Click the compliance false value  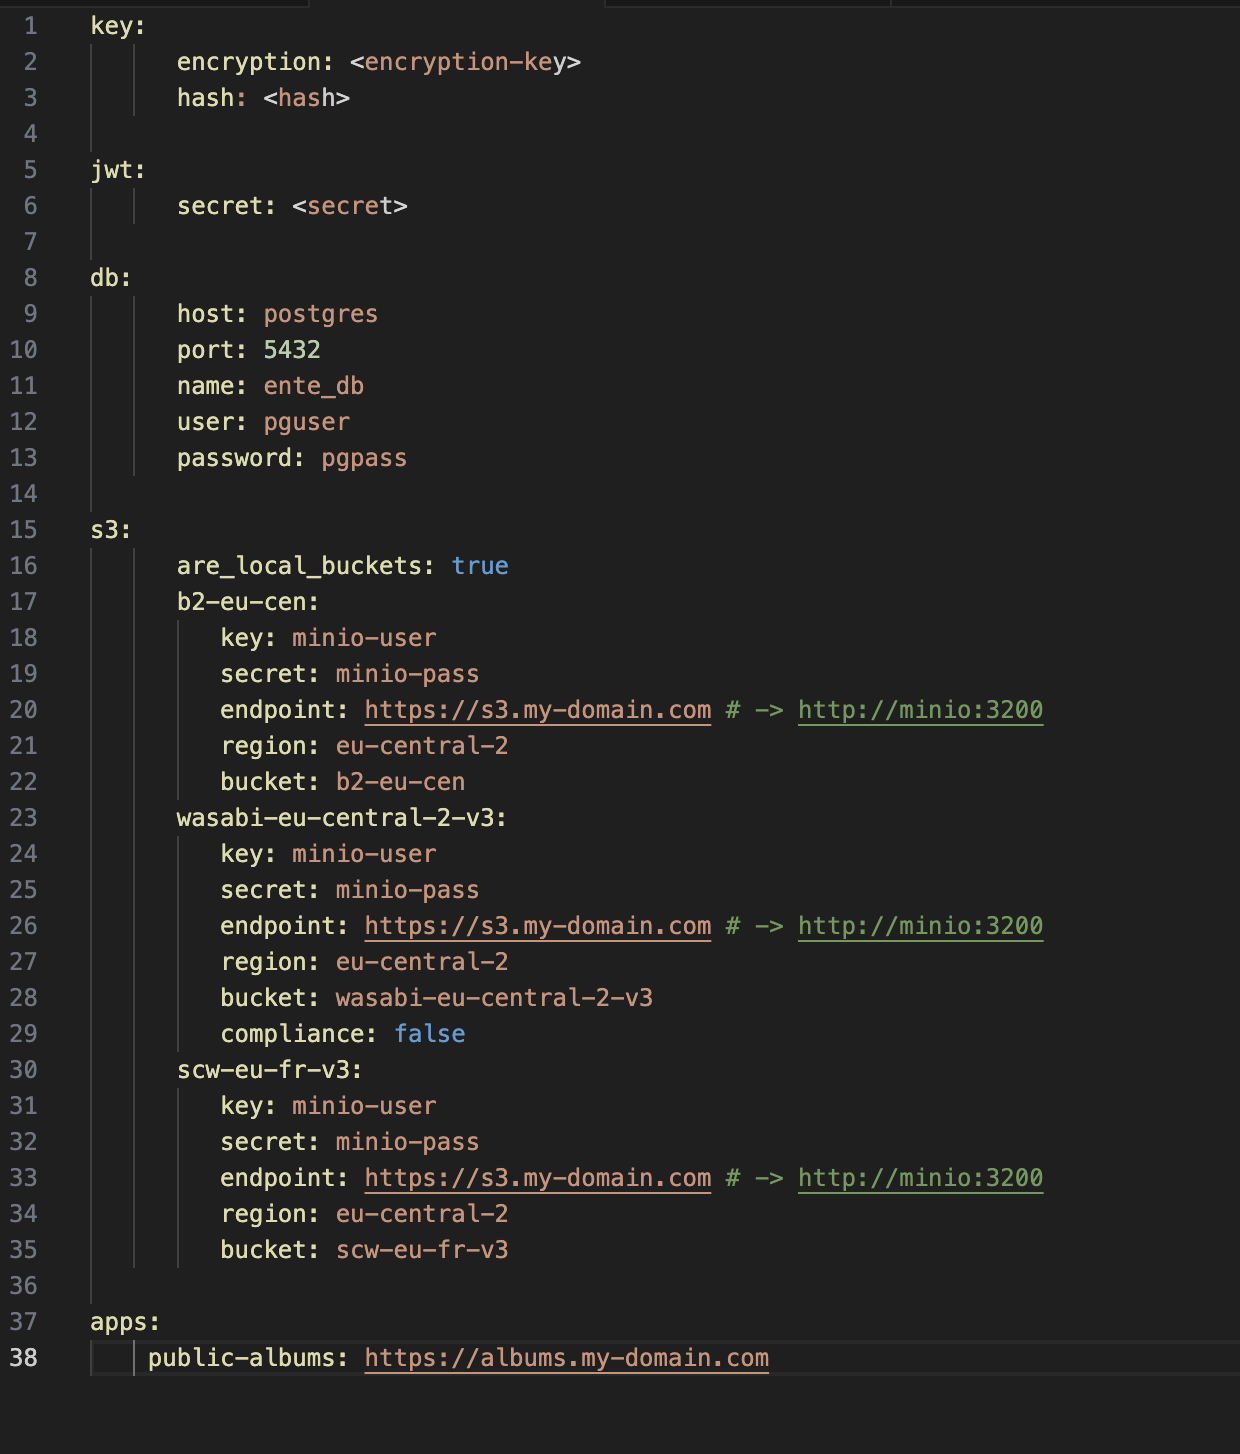[x=430, y=1034]
